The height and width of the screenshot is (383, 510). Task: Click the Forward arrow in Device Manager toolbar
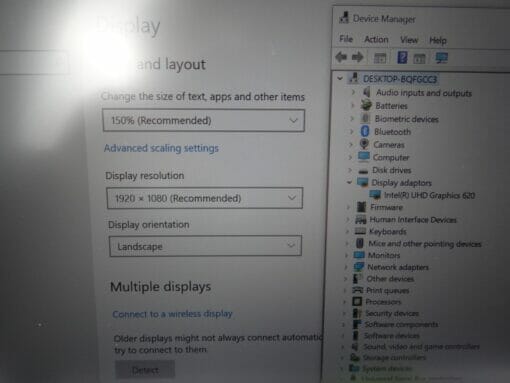tap(357, 57)
